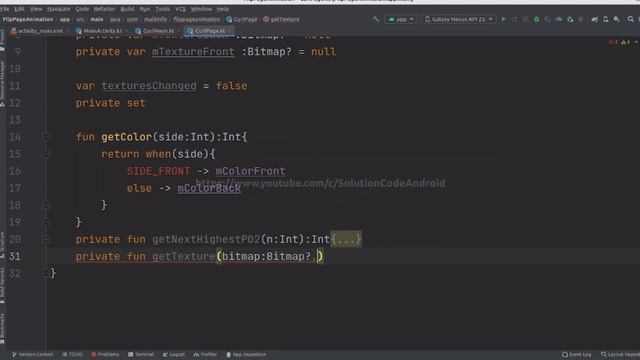Click fold end marker on line 32
The width and height of the screenshot is (640, 360).
click(x=46, y=273)
